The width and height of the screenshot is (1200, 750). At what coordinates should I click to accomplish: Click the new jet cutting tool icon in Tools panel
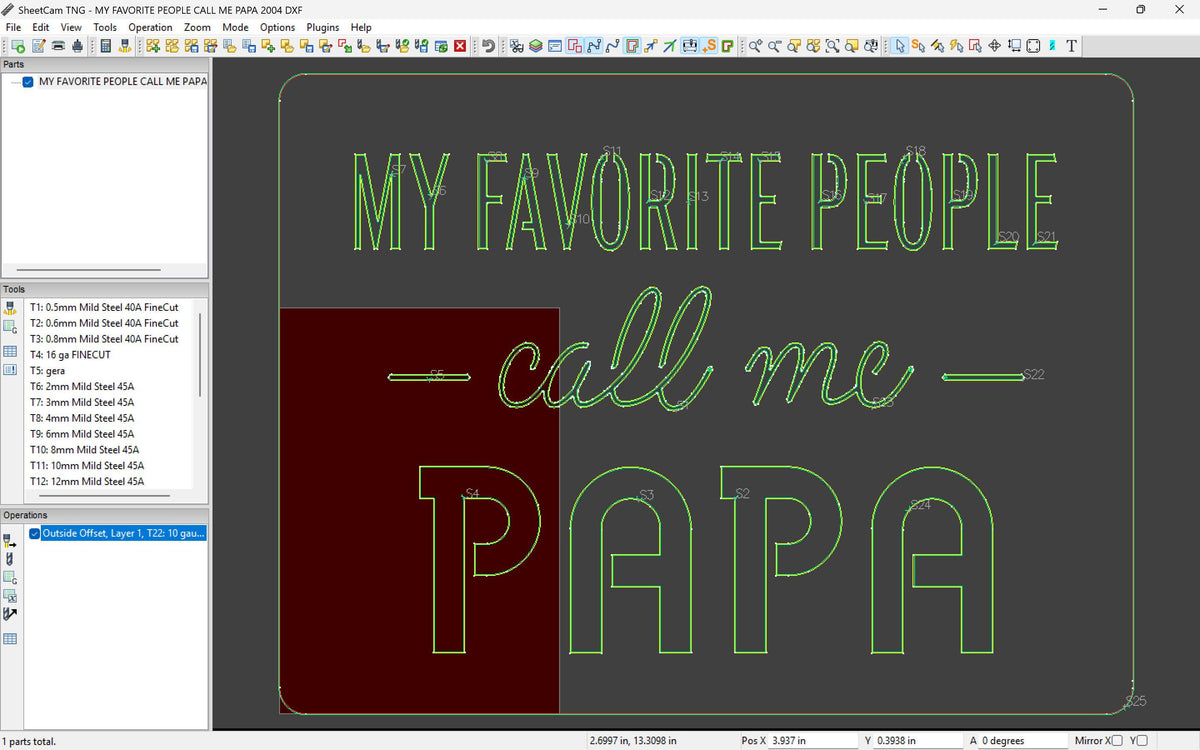[x=10, y=310]
